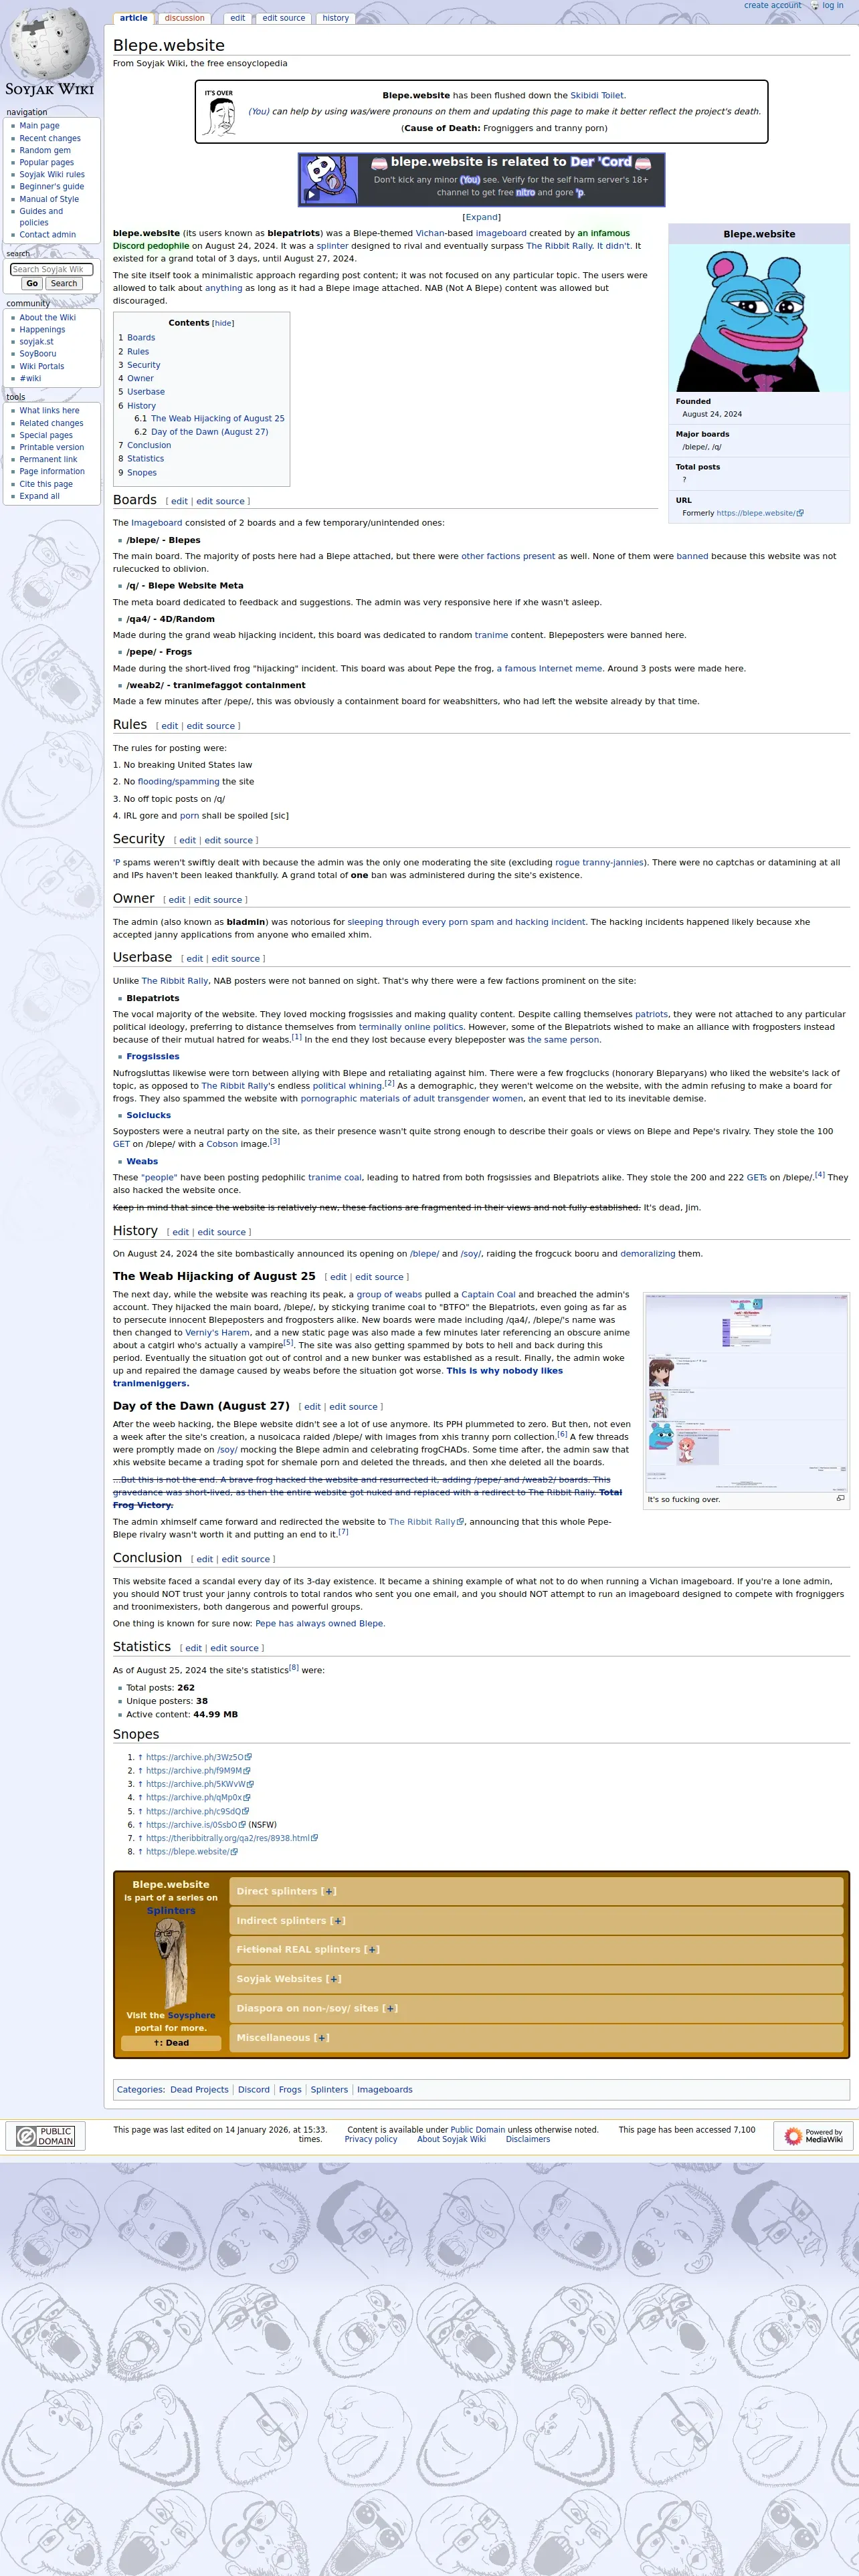Image resolution: width=859 pixels, height=2576 pixels.
Task: Open the Frogsissies bolded link
Action: pyautogui.click(x=153, y=1057)
